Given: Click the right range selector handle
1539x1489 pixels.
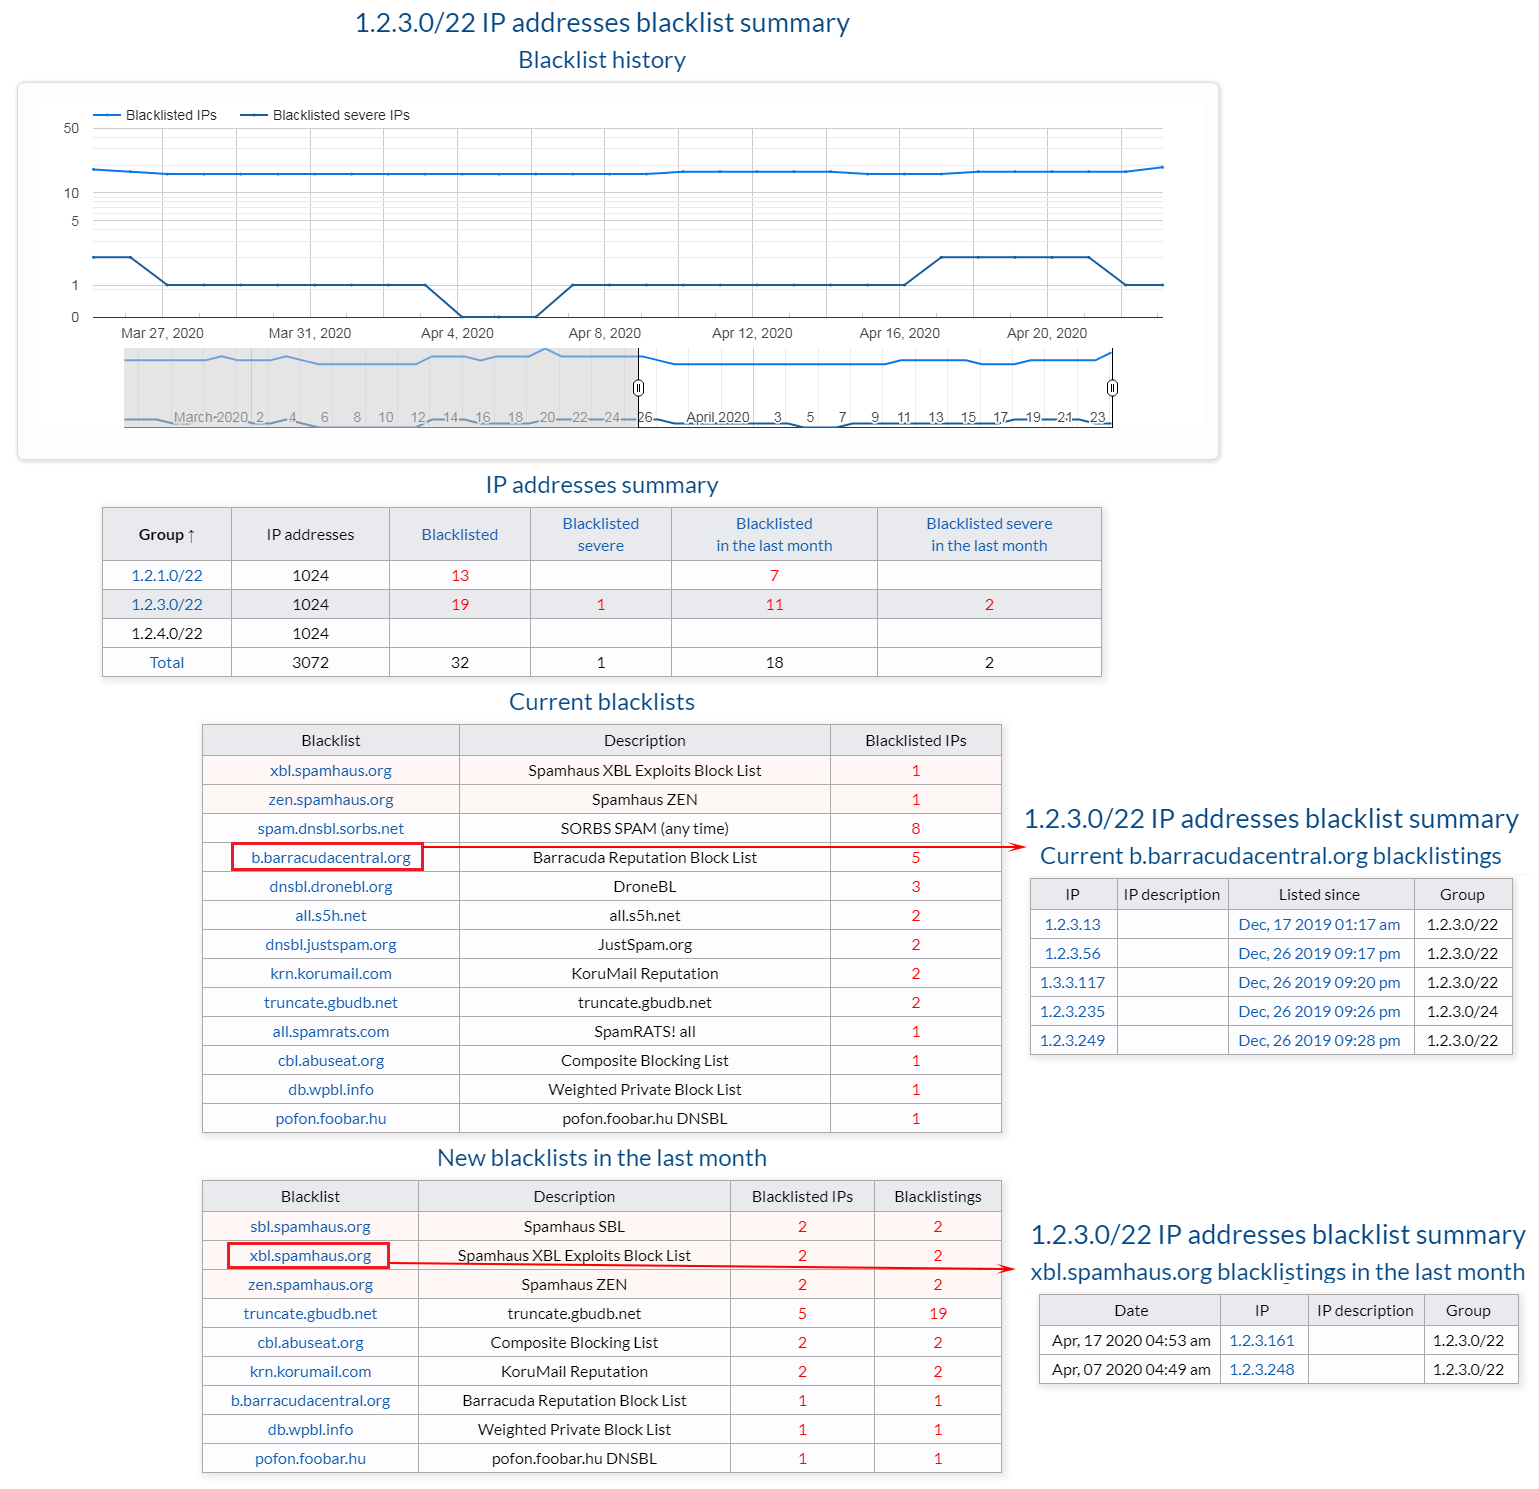Looking at the screenshot, I should pos(1110,386).
